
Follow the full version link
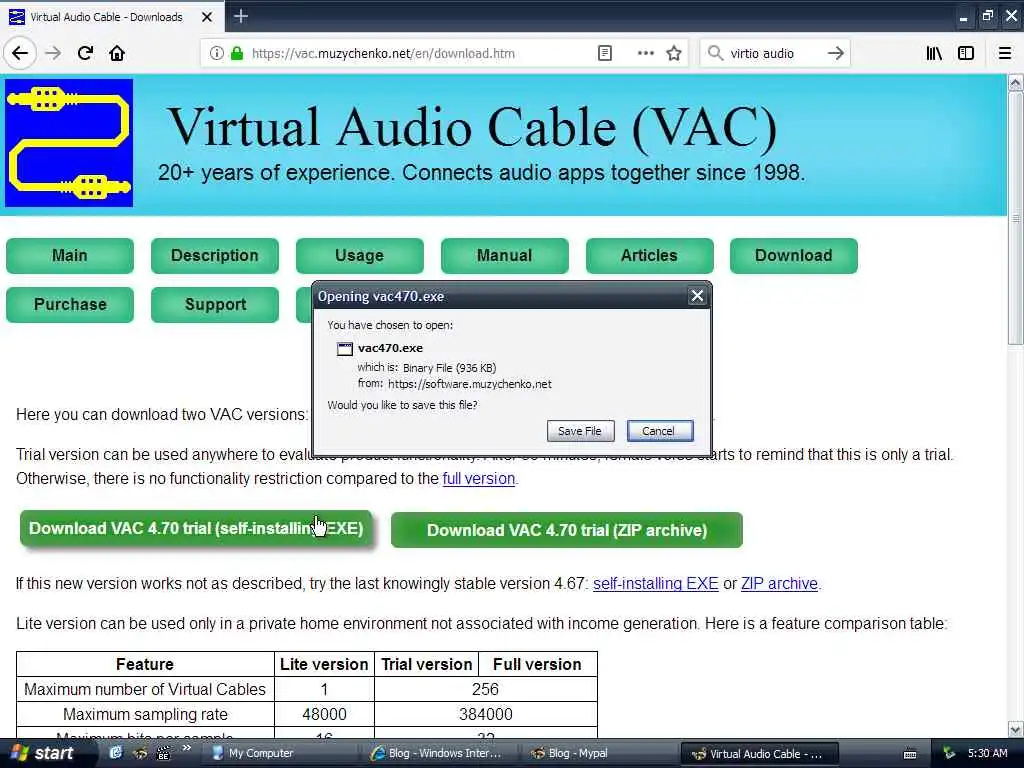pos(479,479)
